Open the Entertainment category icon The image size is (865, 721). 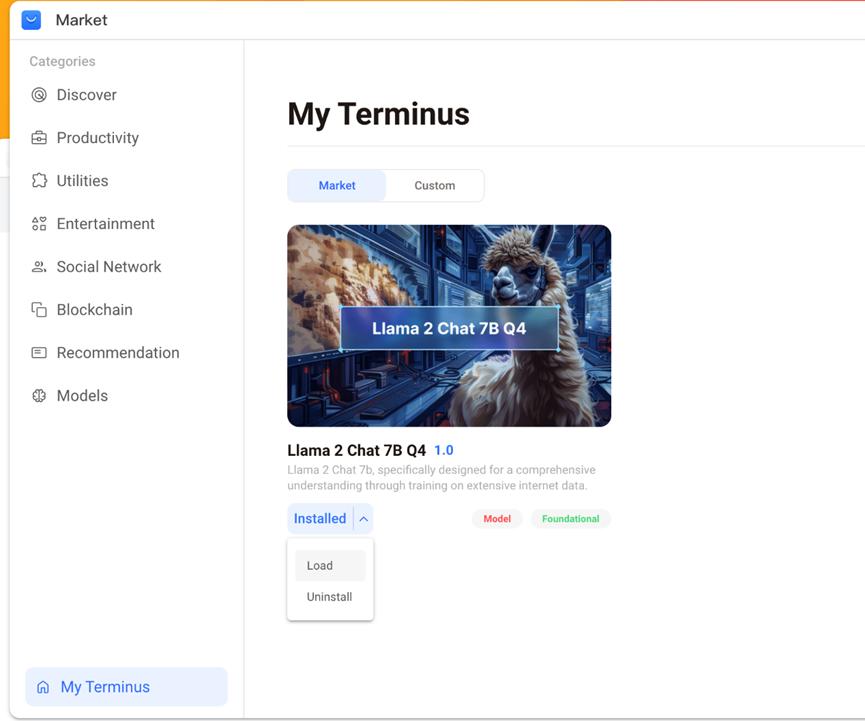39,224
